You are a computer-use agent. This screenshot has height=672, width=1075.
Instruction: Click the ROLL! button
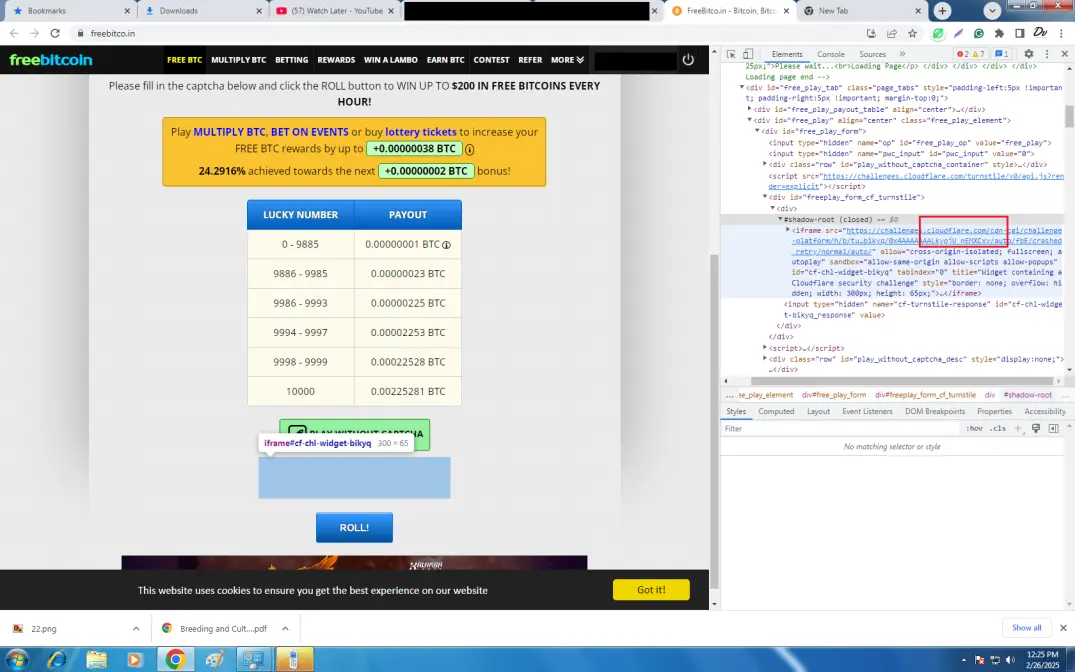pyautogui.click(x=354, y=527)
